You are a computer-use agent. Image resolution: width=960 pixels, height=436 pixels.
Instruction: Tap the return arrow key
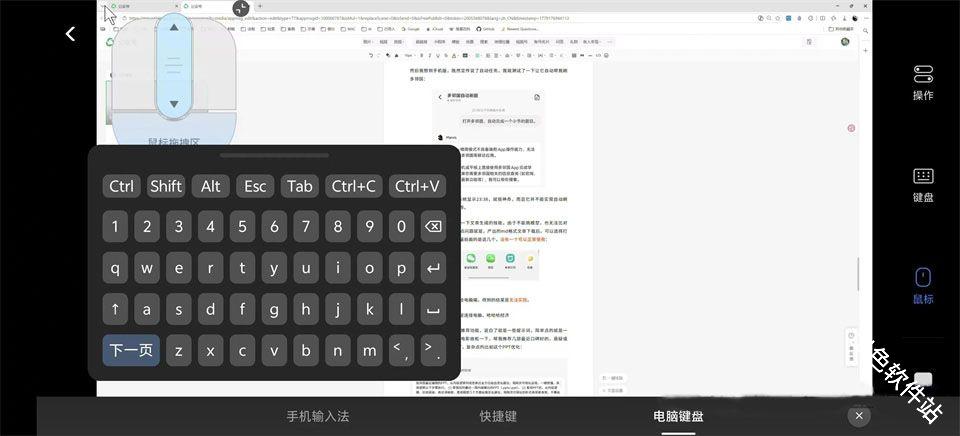(433, 268)
